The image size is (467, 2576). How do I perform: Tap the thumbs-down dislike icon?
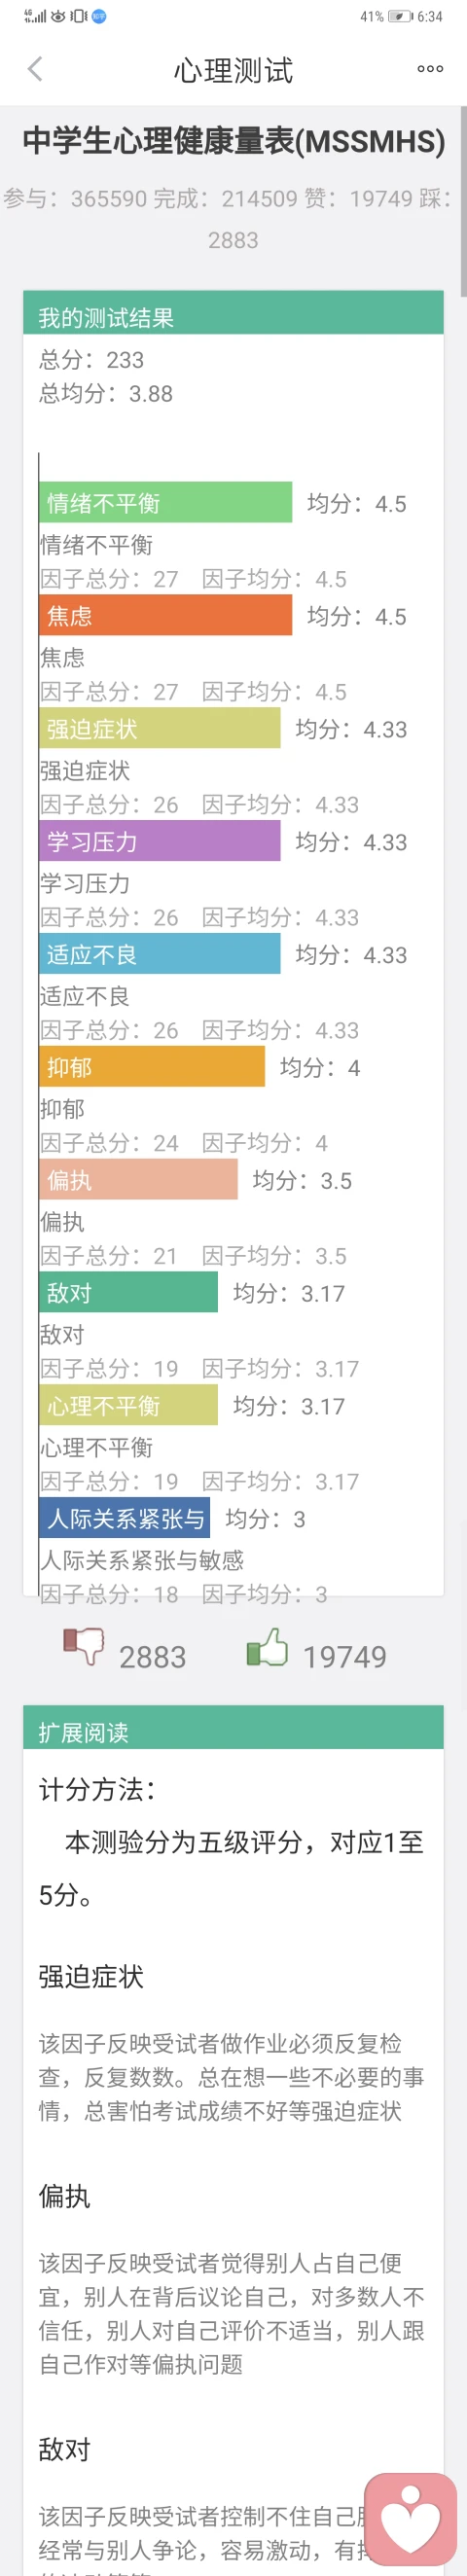click(x=84, y=1647)
